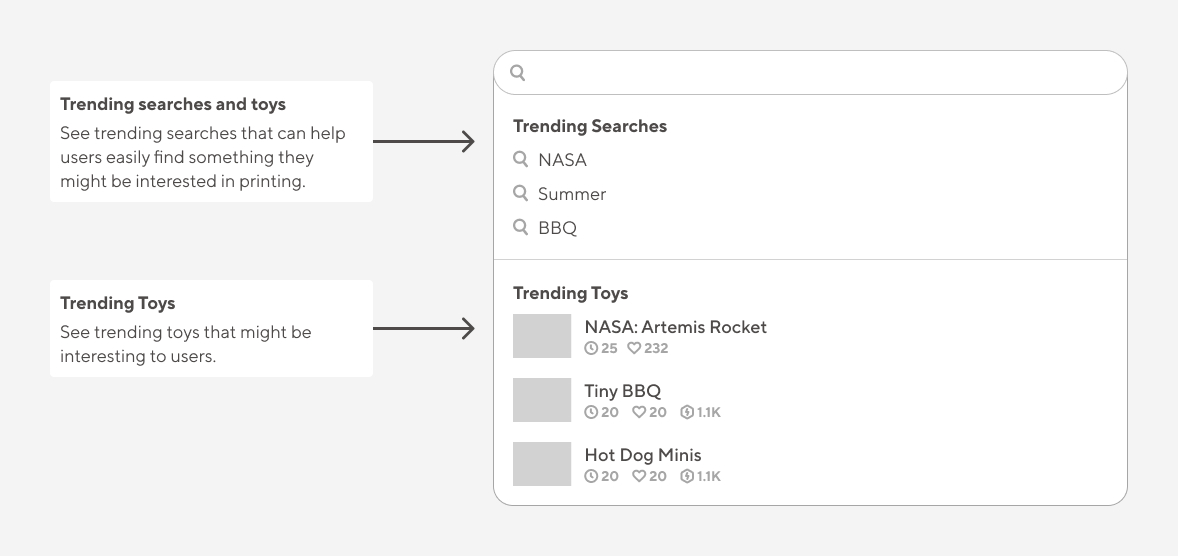The height and width of the screenshot is (556, 1178).
Task: Click the magnifier icon in search bar
Action: [x=518, y=73]
